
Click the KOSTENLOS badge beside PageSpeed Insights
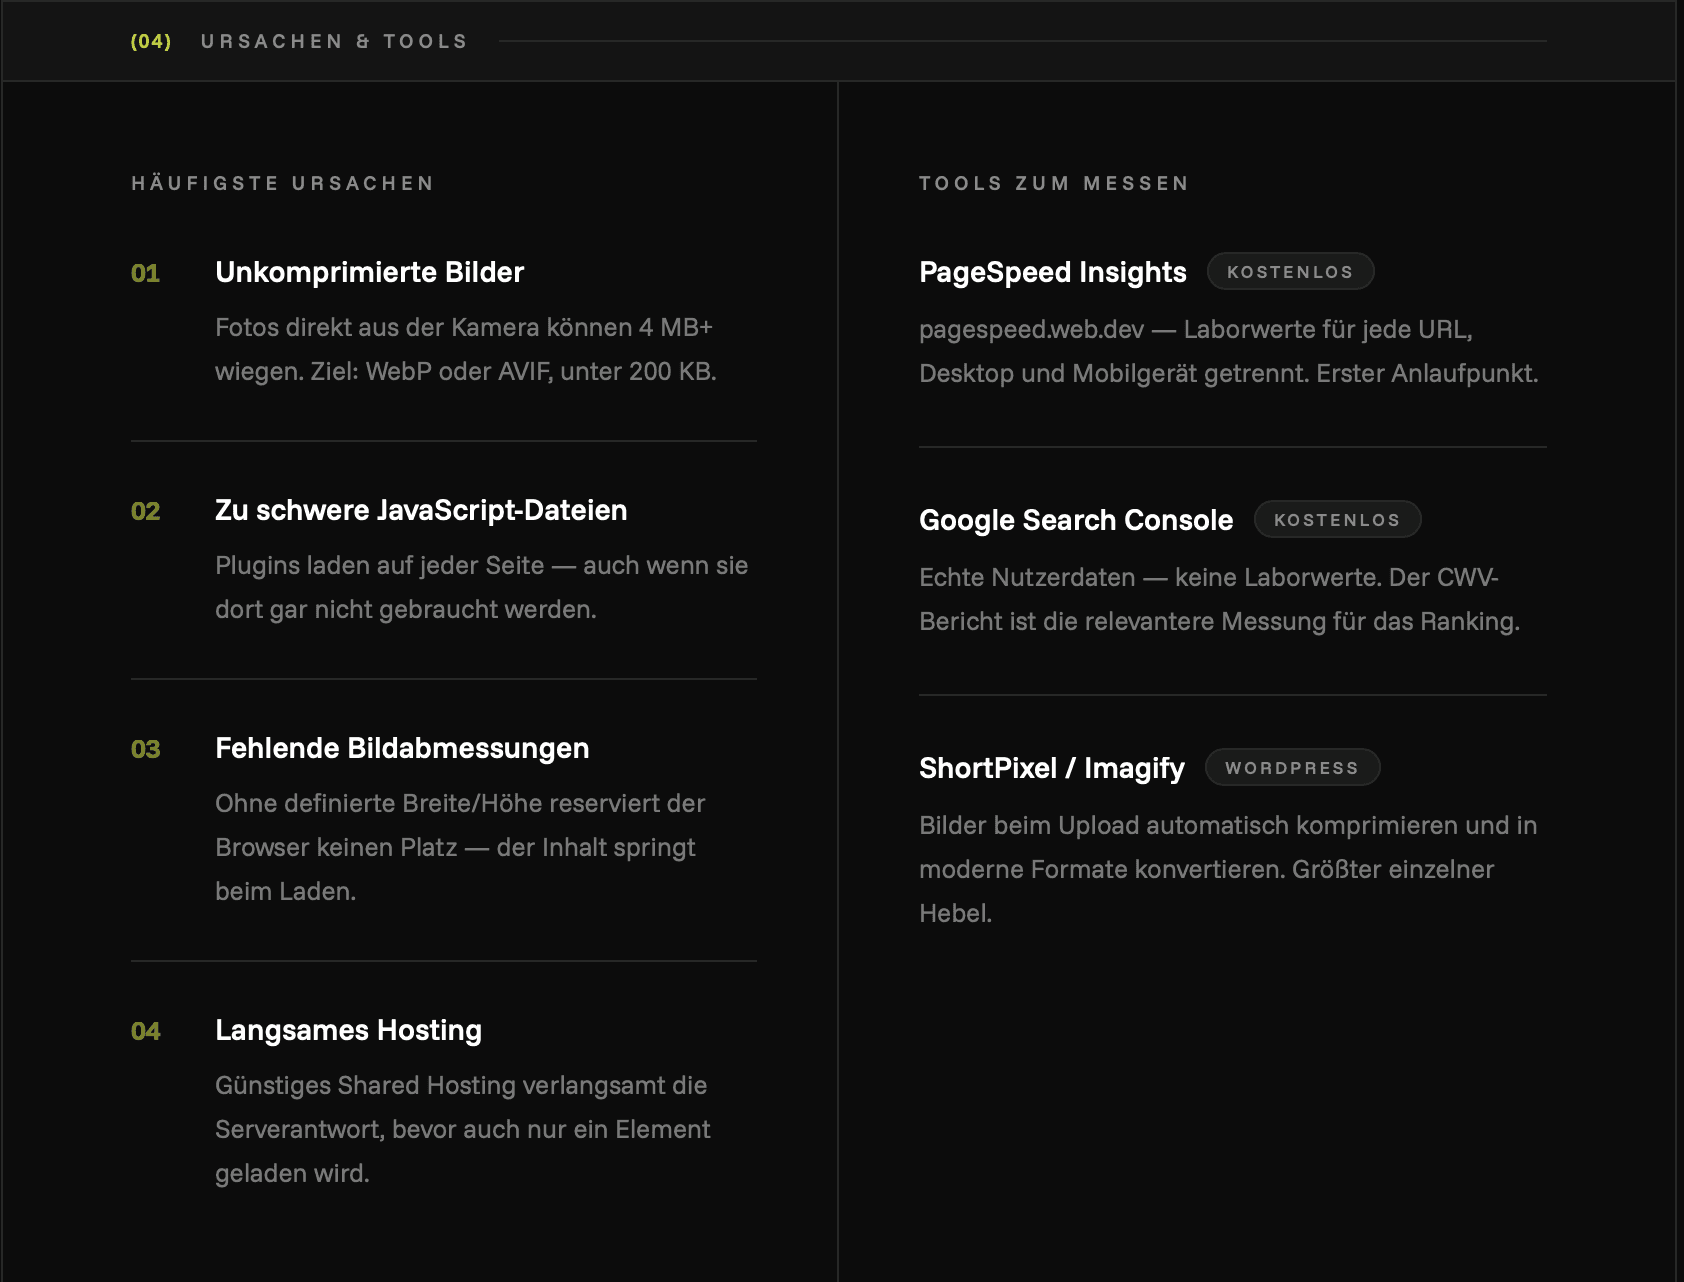click(1290, 272)
